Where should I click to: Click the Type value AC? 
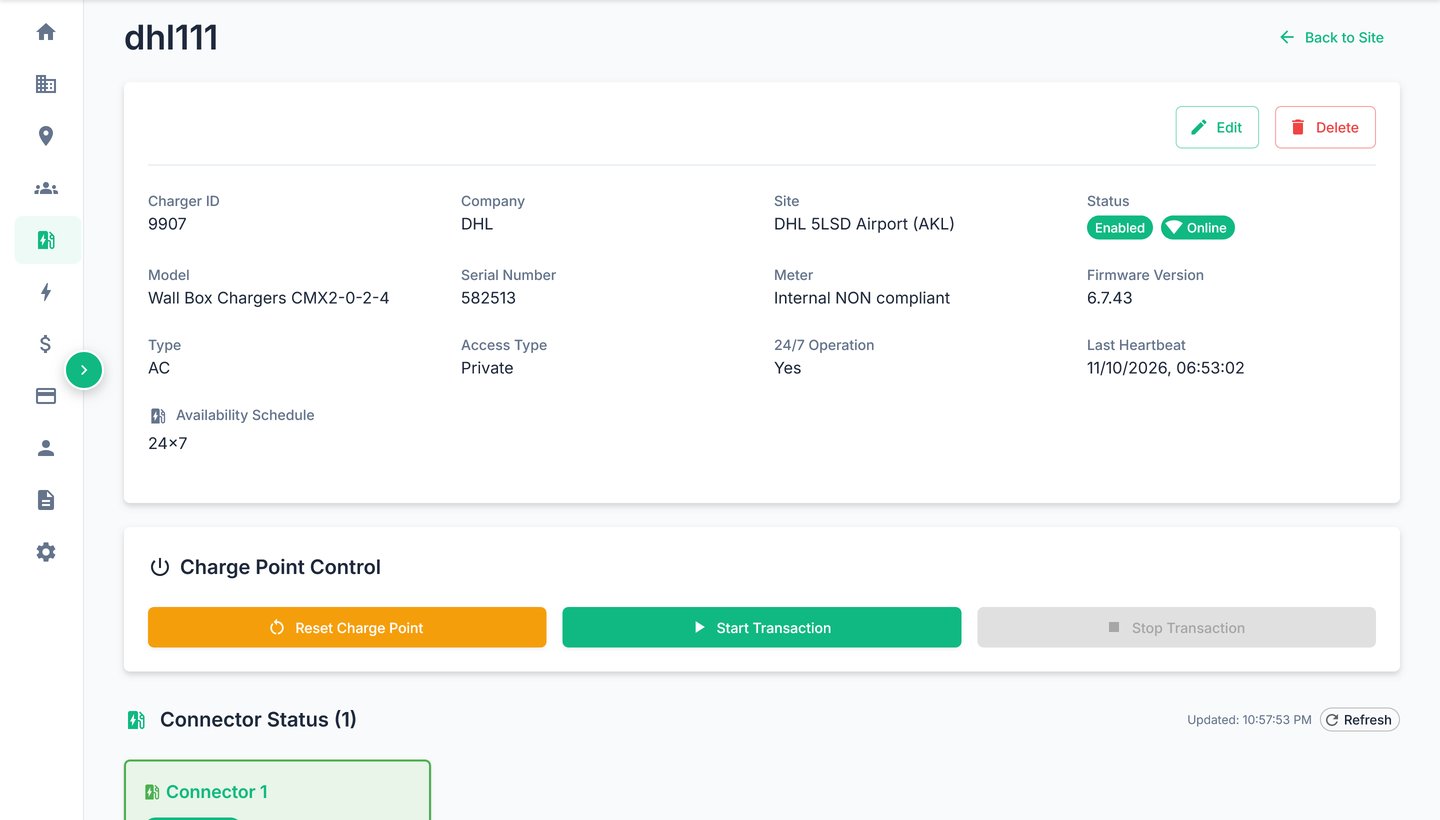coord(159,368)
